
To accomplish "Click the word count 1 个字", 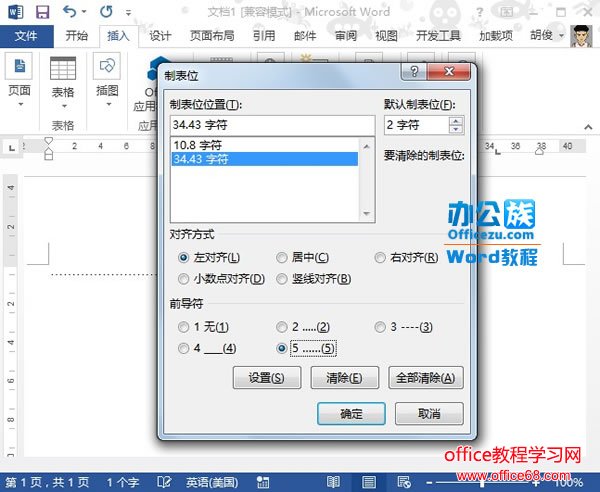I will pos(122,482).
